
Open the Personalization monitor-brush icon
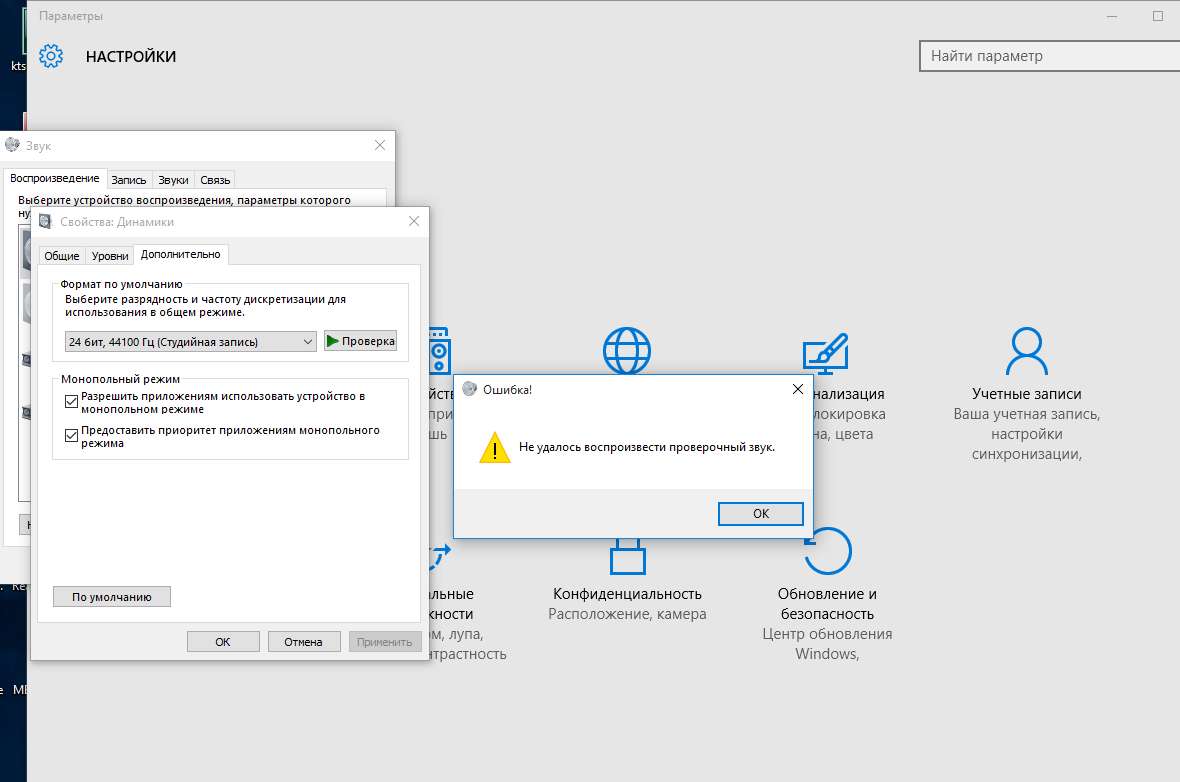coord(826,353)
